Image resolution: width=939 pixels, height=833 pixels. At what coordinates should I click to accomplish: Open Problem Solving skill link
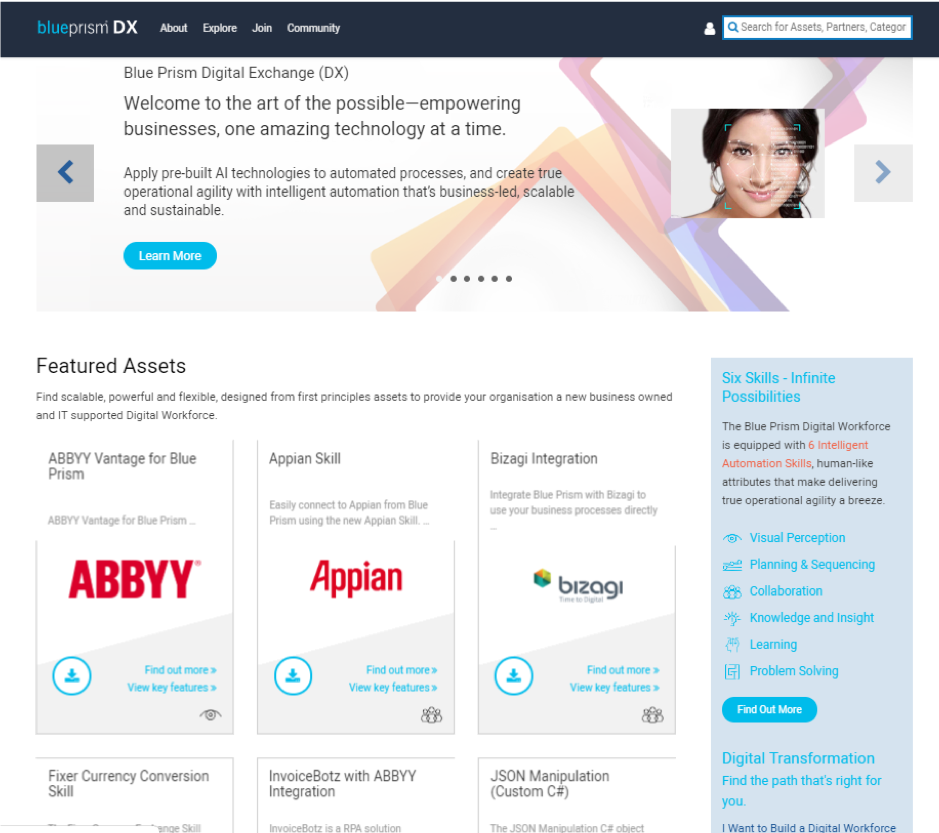tap(794, 671)
